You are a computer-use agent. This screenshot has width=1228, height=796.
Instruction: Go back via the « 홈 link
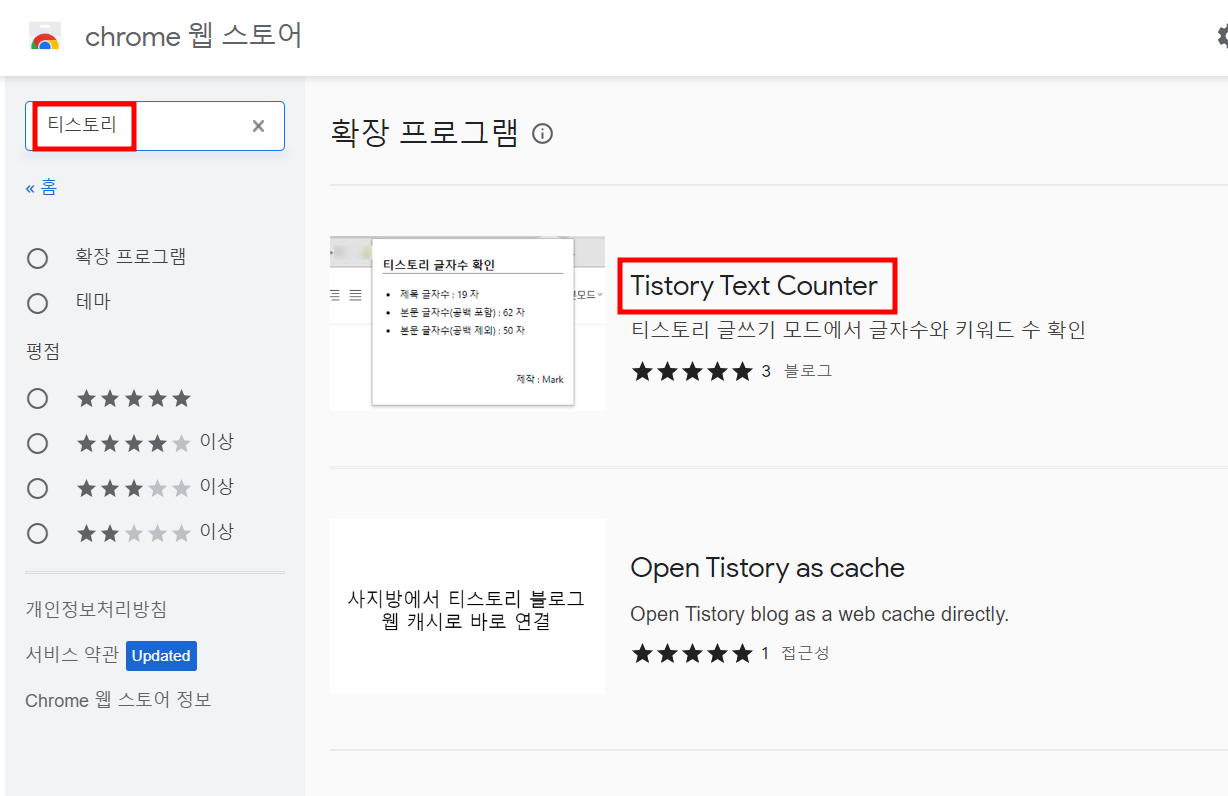click(41, 187)
